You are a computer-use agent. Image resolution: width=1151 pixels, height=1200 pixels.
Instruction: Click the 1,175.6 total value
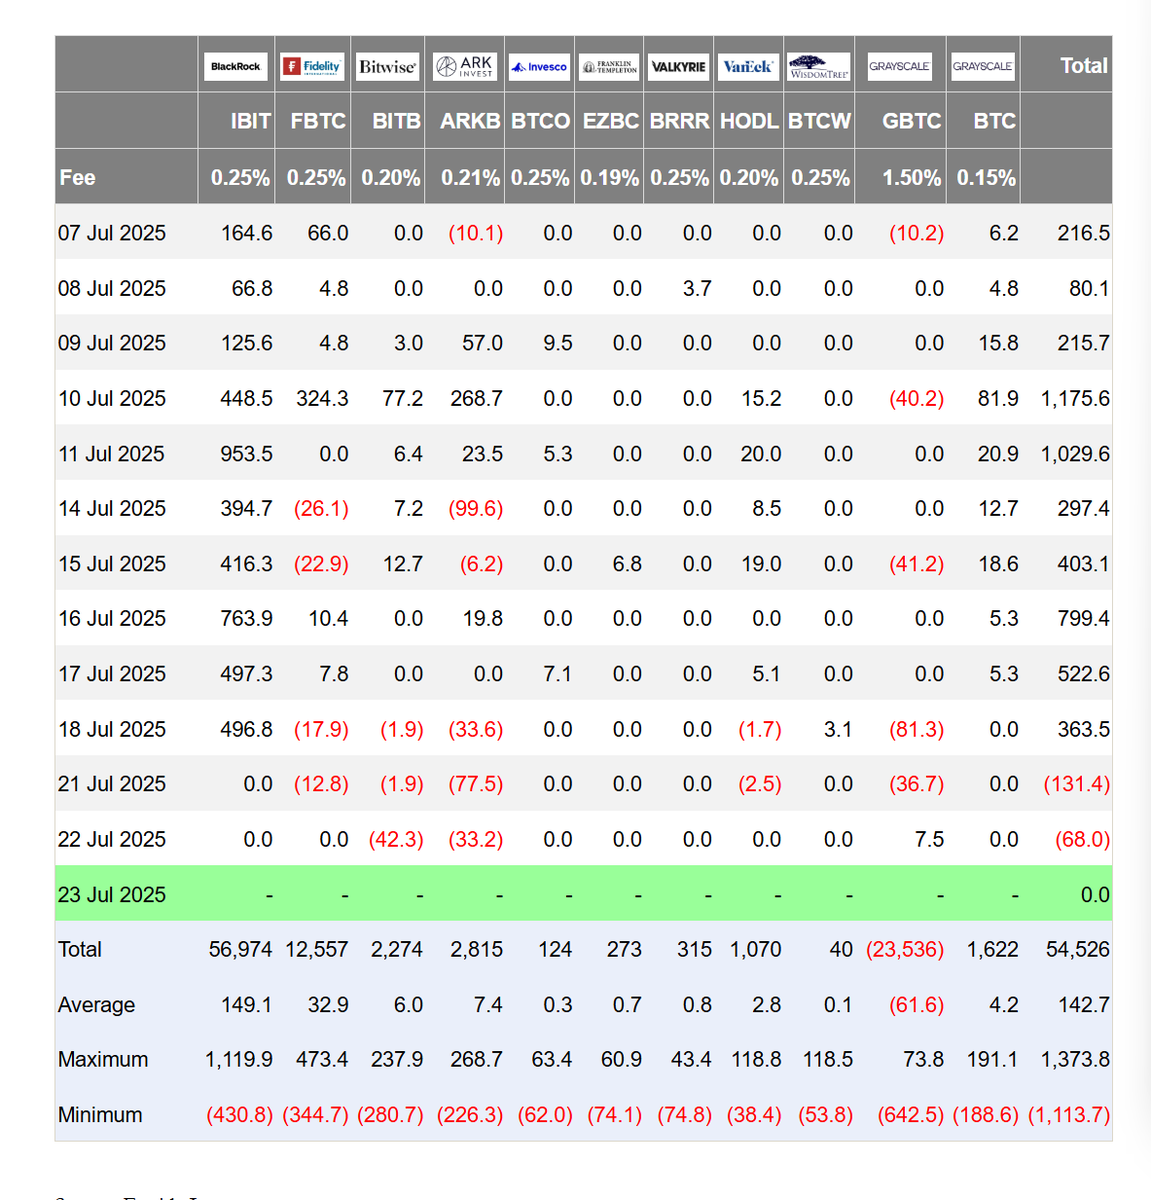(x=1075, y=398)
